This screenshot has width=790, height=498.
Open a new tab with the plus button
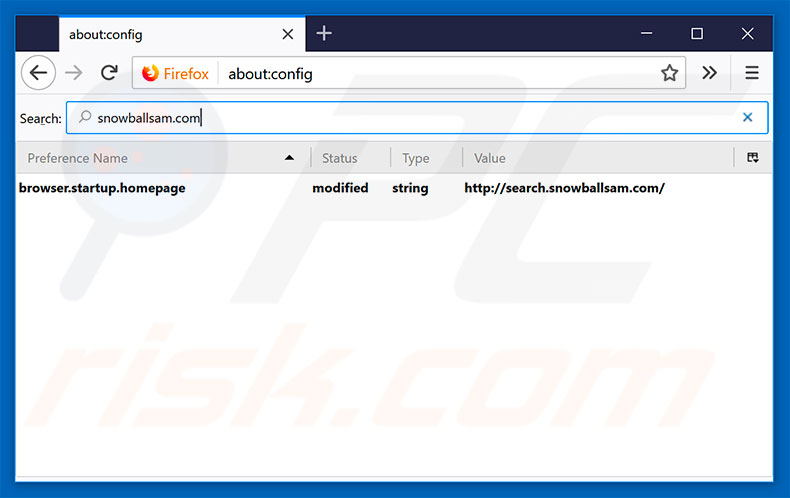click(324, 33)
